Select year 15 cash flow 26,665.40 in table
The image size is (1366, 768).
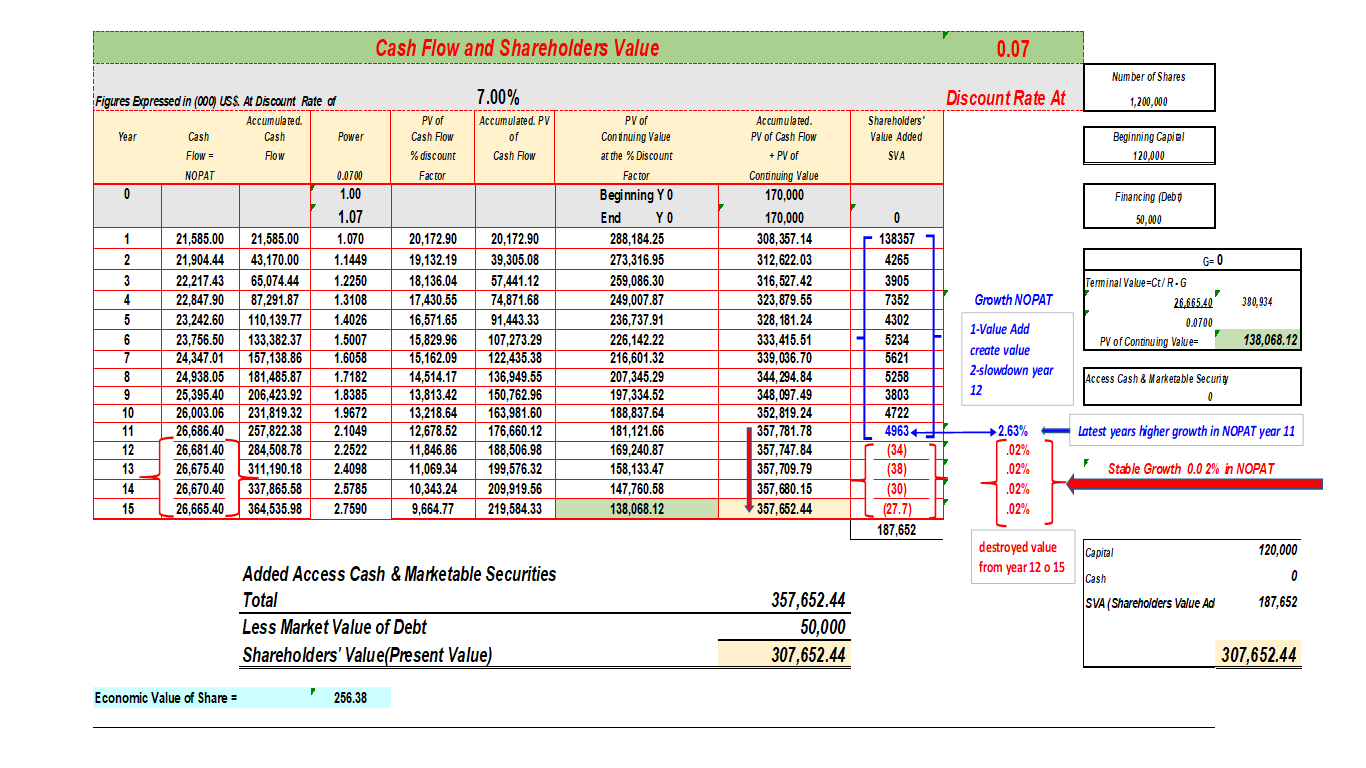pyautogui.click(x=200, y=509)
